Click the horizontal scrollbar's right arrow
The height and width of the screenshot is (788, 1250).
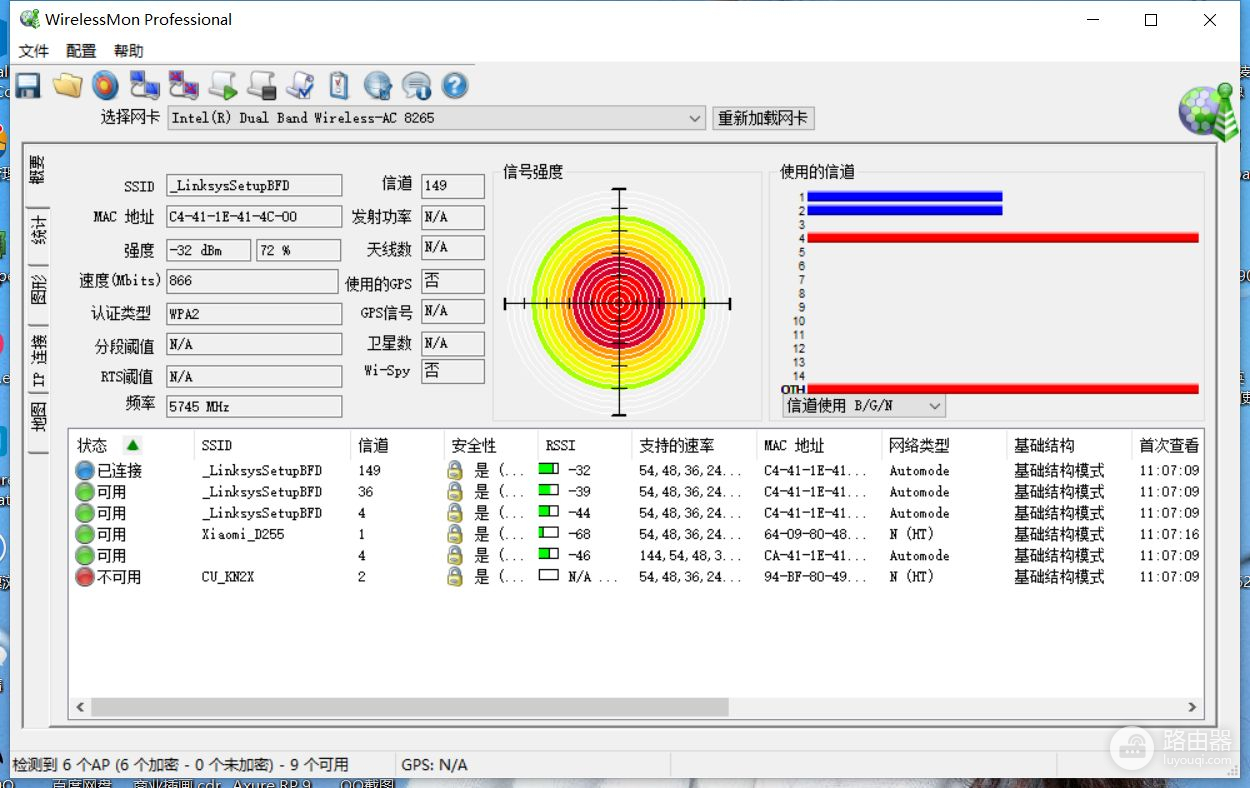click(x=1192, y=707)
